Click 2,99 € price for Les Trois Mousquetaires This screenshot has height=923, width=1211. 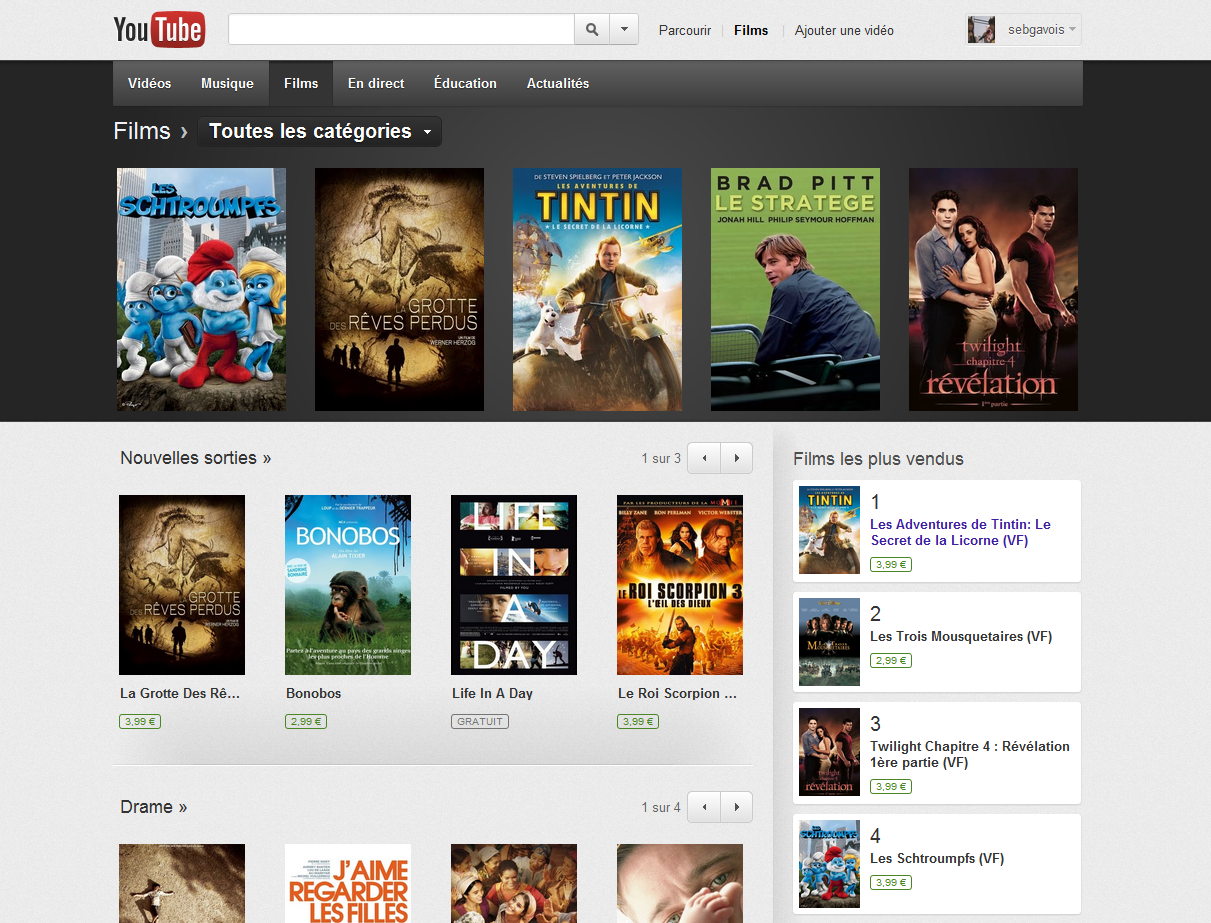(890, 660)
